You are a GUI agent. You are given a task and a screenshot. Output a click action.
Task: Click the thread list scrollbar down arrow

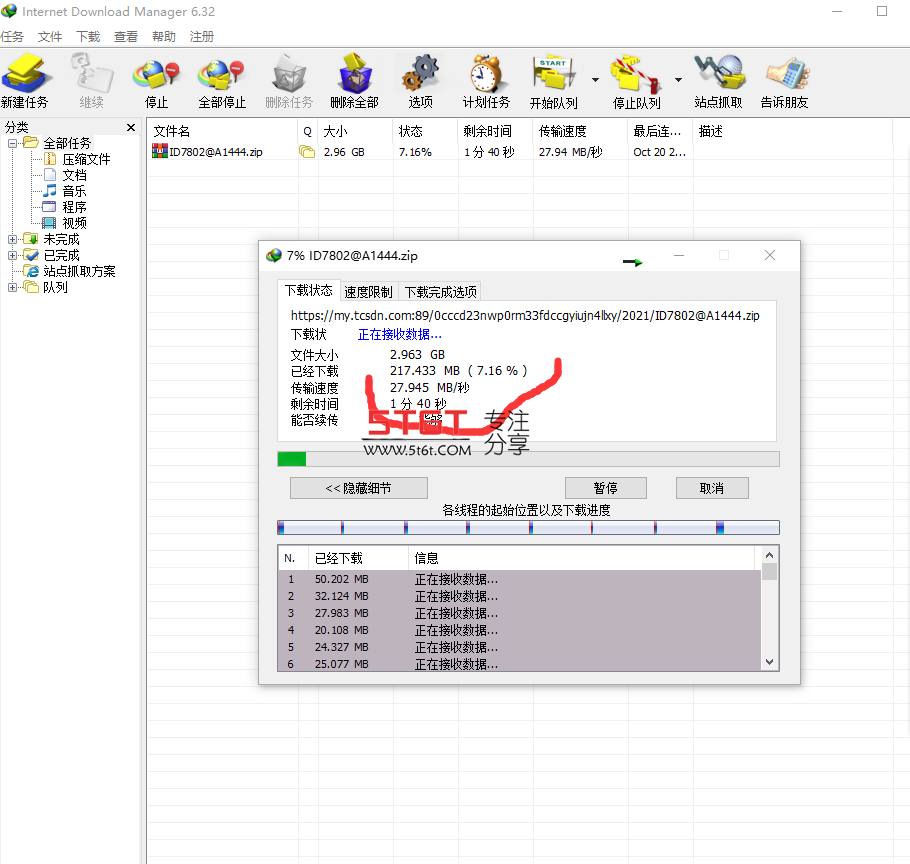click(x=770, y=661)
